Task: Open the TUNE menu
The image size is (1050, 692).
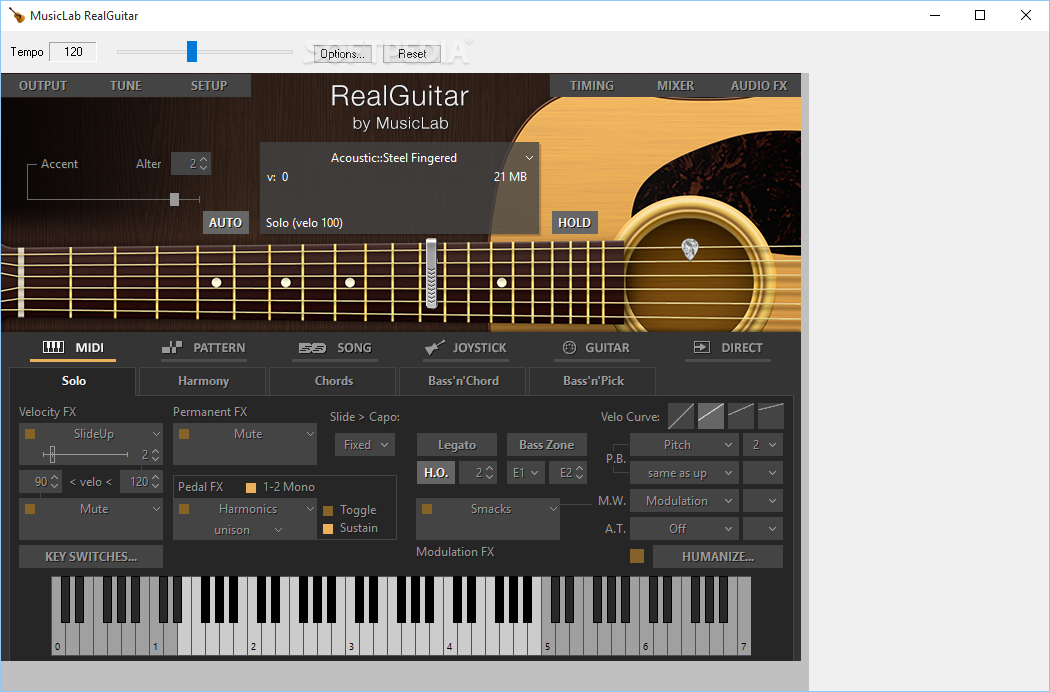Action: [126, 86]
